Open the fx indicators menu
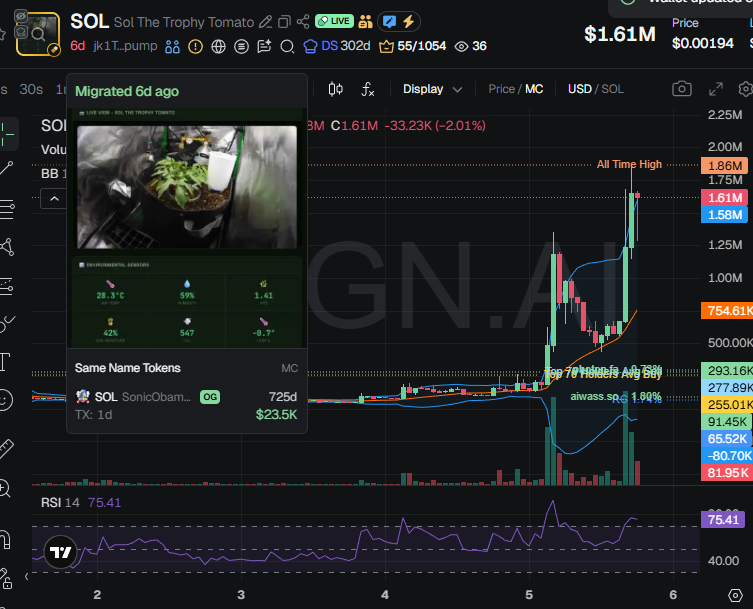 pos(367,89)
